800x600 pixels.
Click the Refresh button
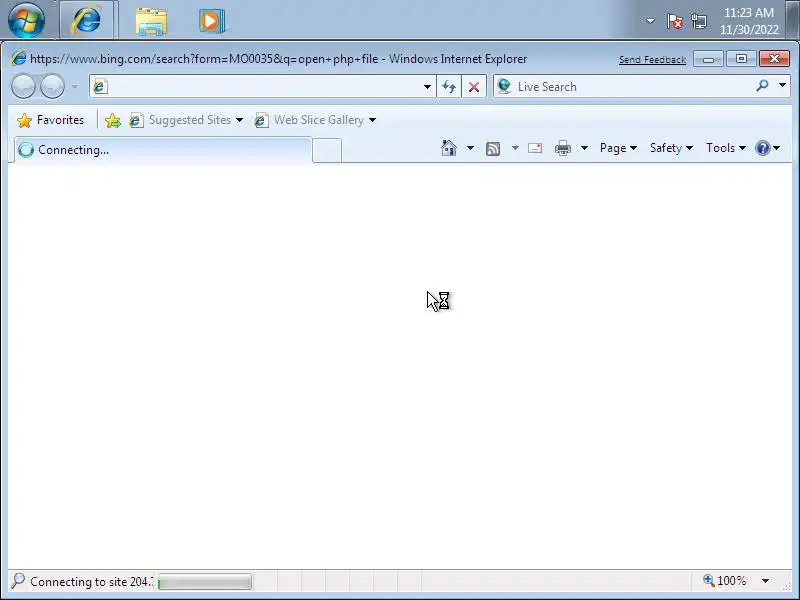pos(449,86)
